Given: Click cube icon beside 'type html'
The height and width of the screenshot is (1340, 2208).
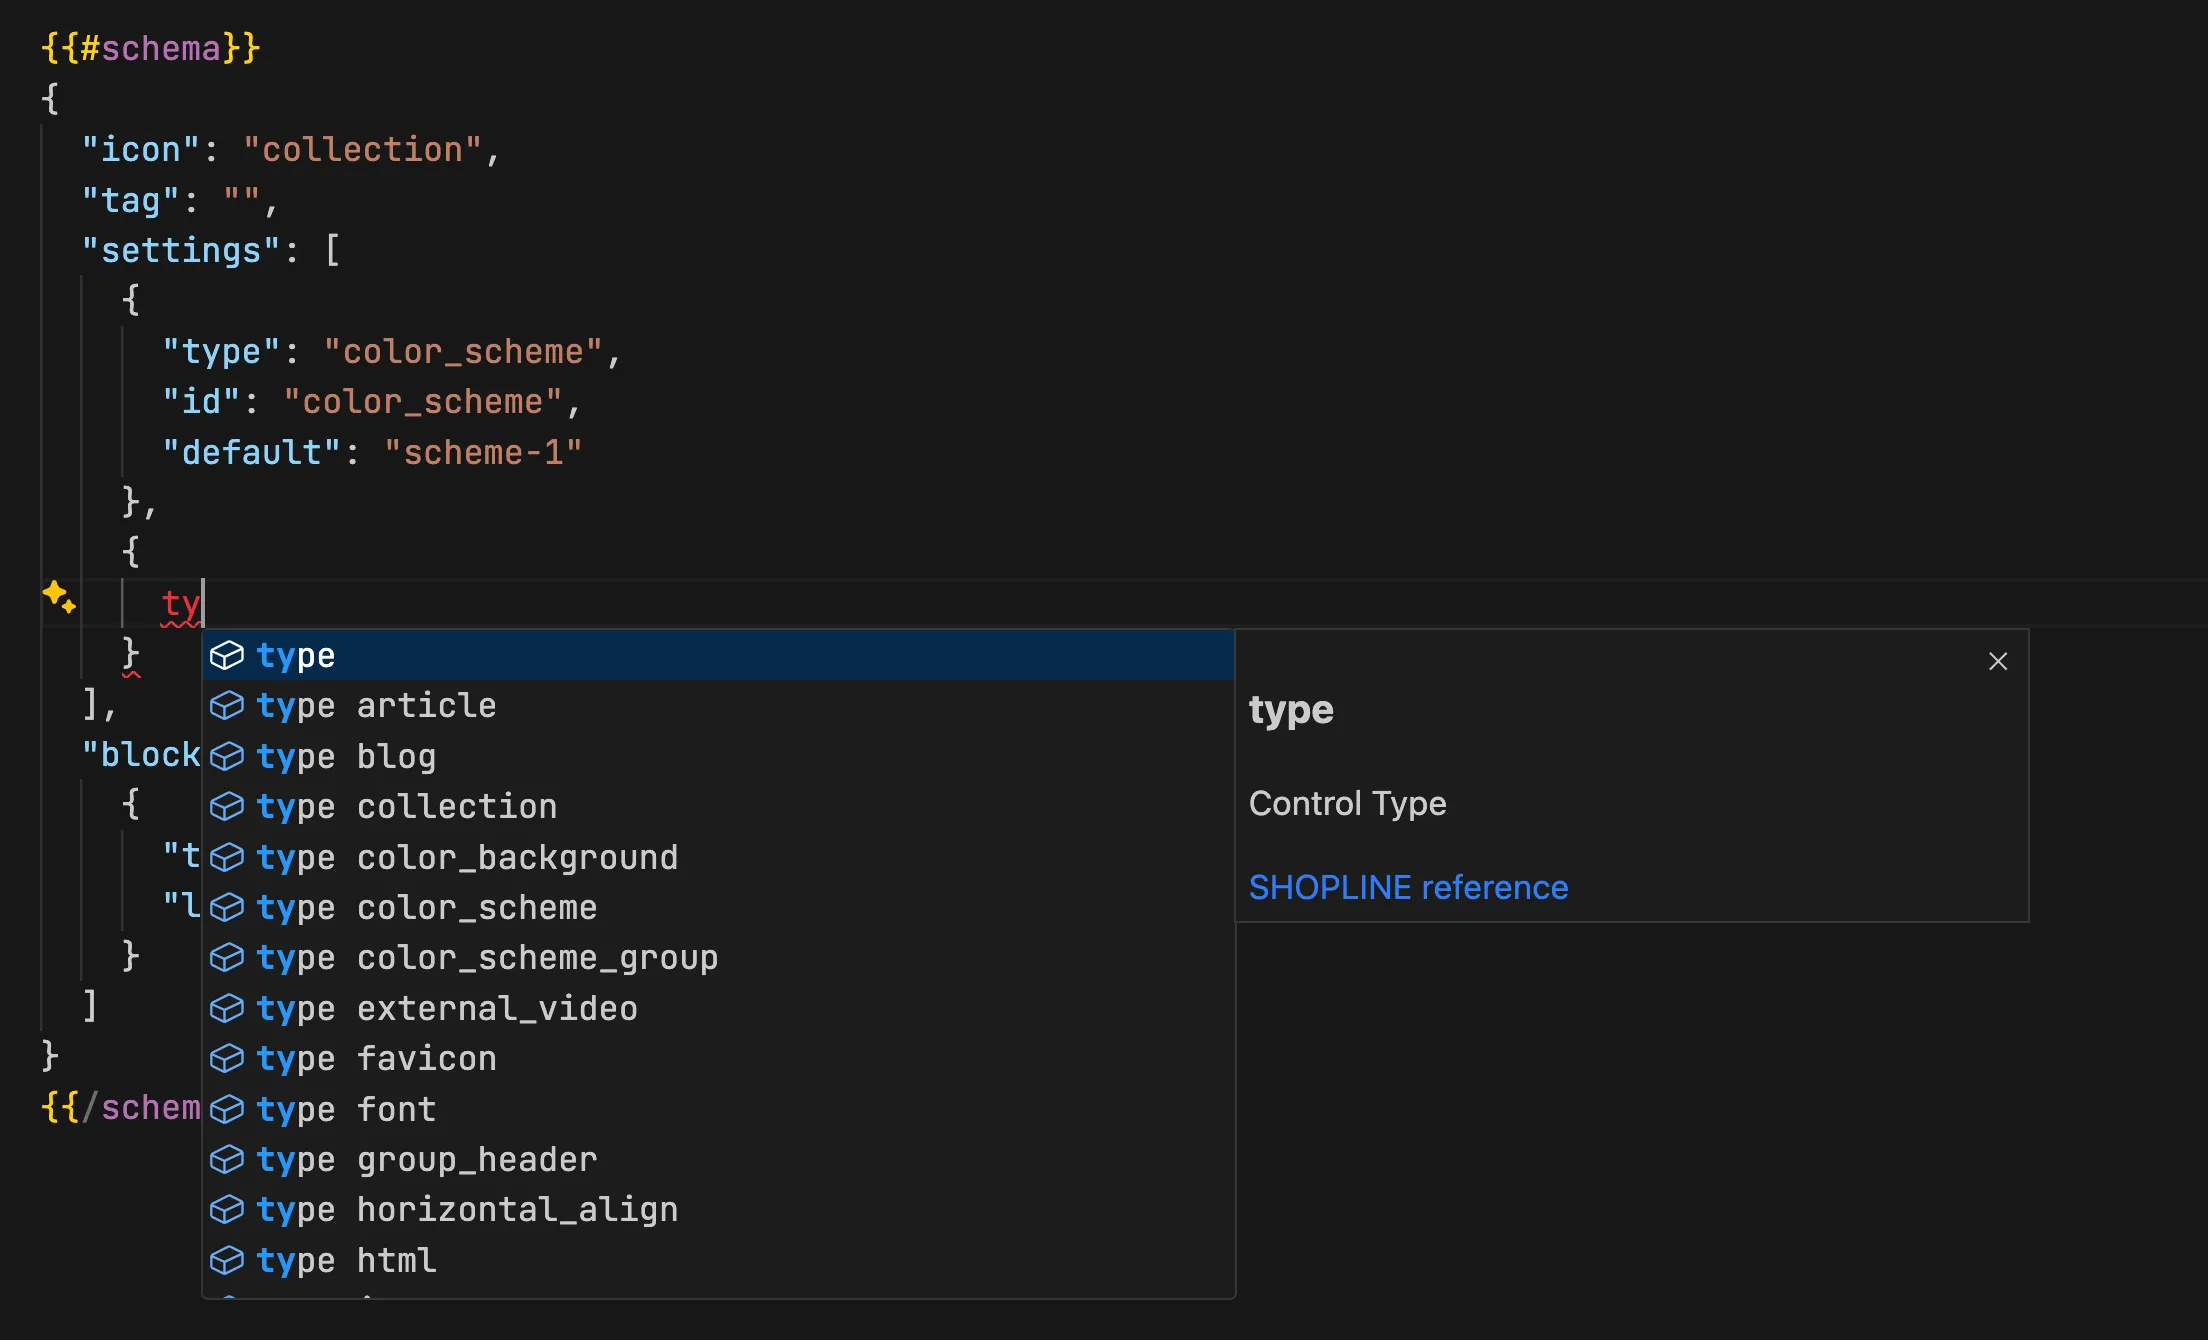Looking at the screenshot, I should [227, 1261].
